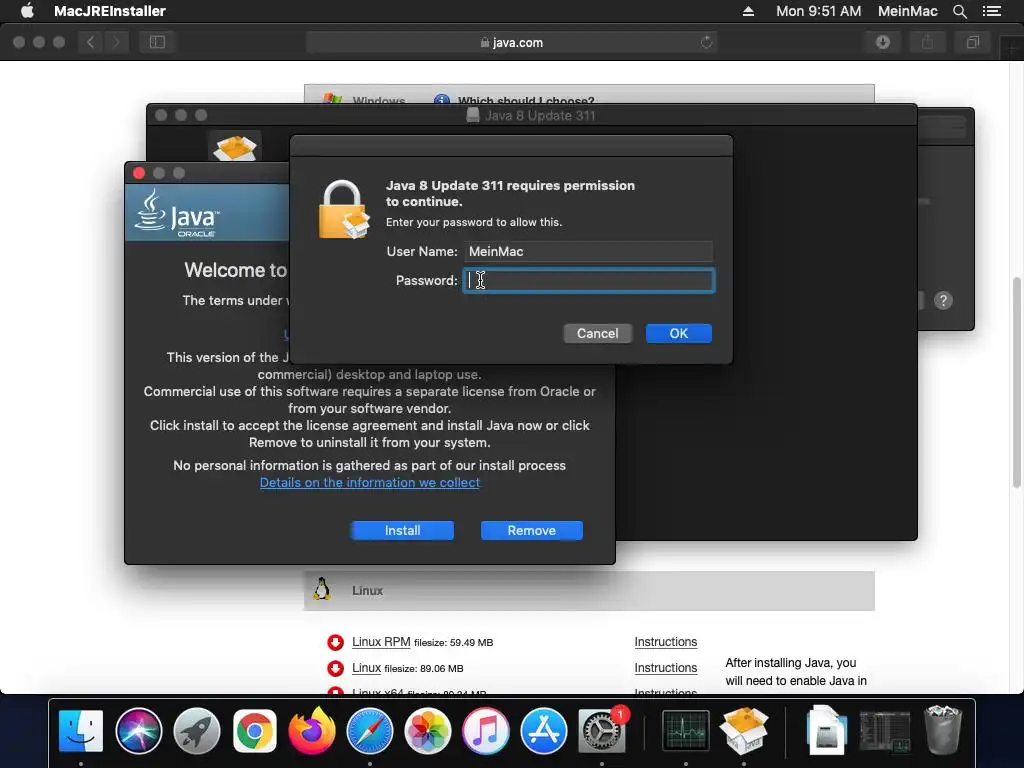Viewport: 1024px width, 768px height.
Task: Click the help question mark button
Action: click(943, 300)
